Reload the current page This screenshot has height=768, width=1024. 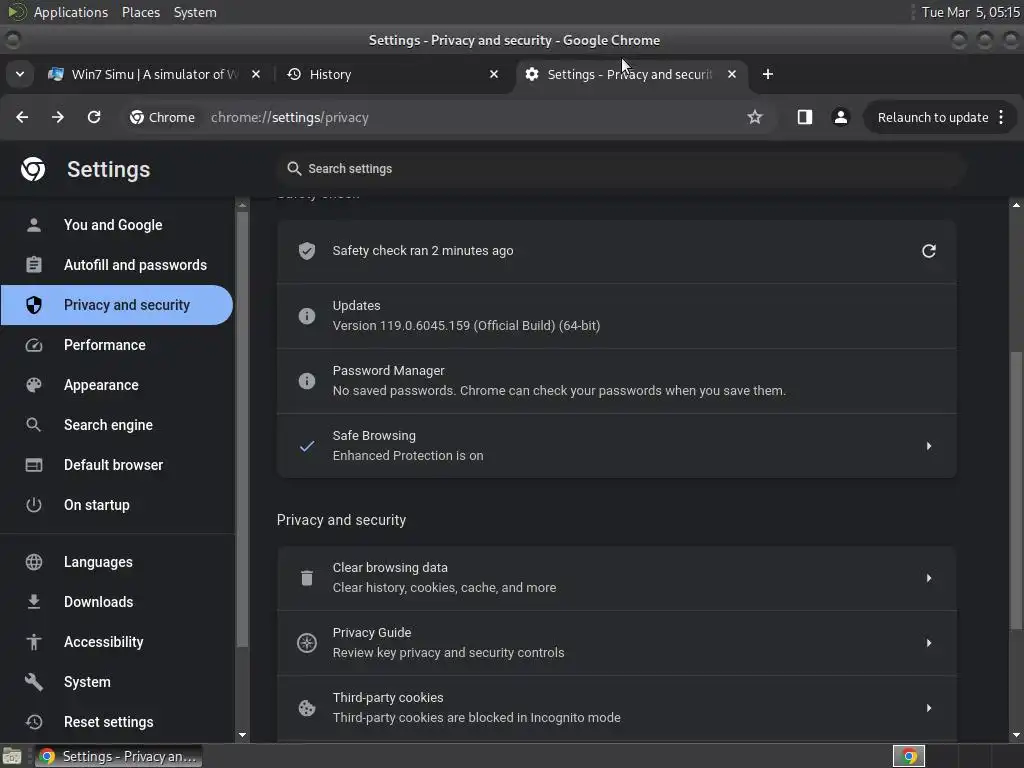pos(94,117)
